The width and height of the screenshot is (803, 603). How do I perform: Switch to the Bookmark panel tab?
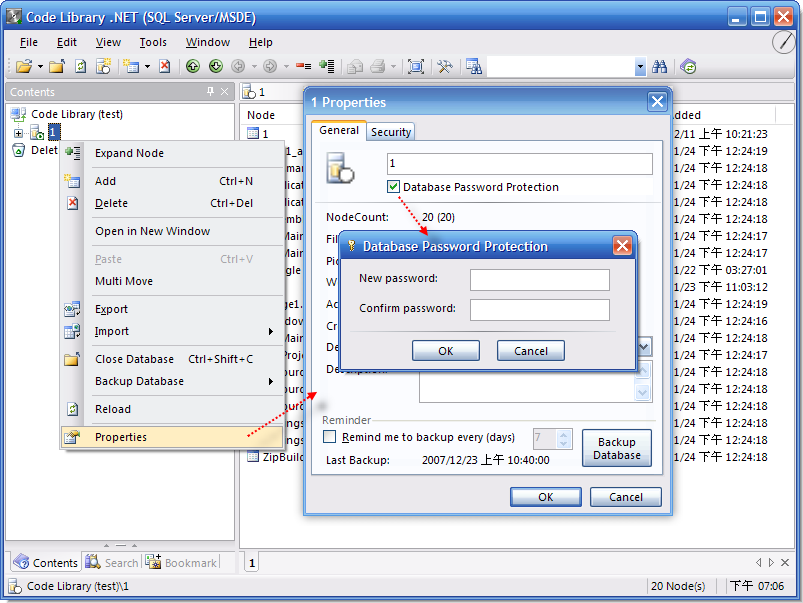(181, 563)
